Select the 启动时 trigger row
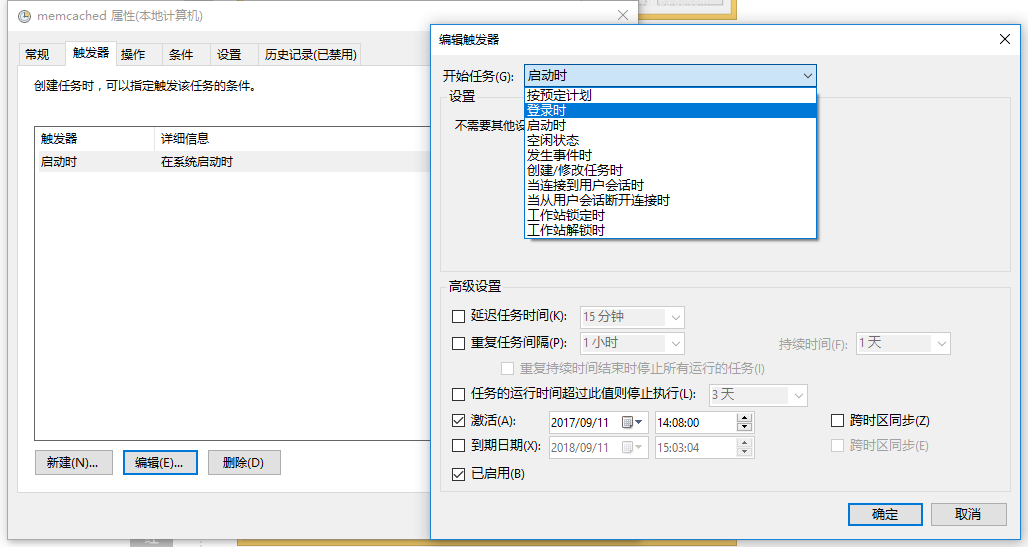The image size is (1028, 547). [x=233, y=162]
